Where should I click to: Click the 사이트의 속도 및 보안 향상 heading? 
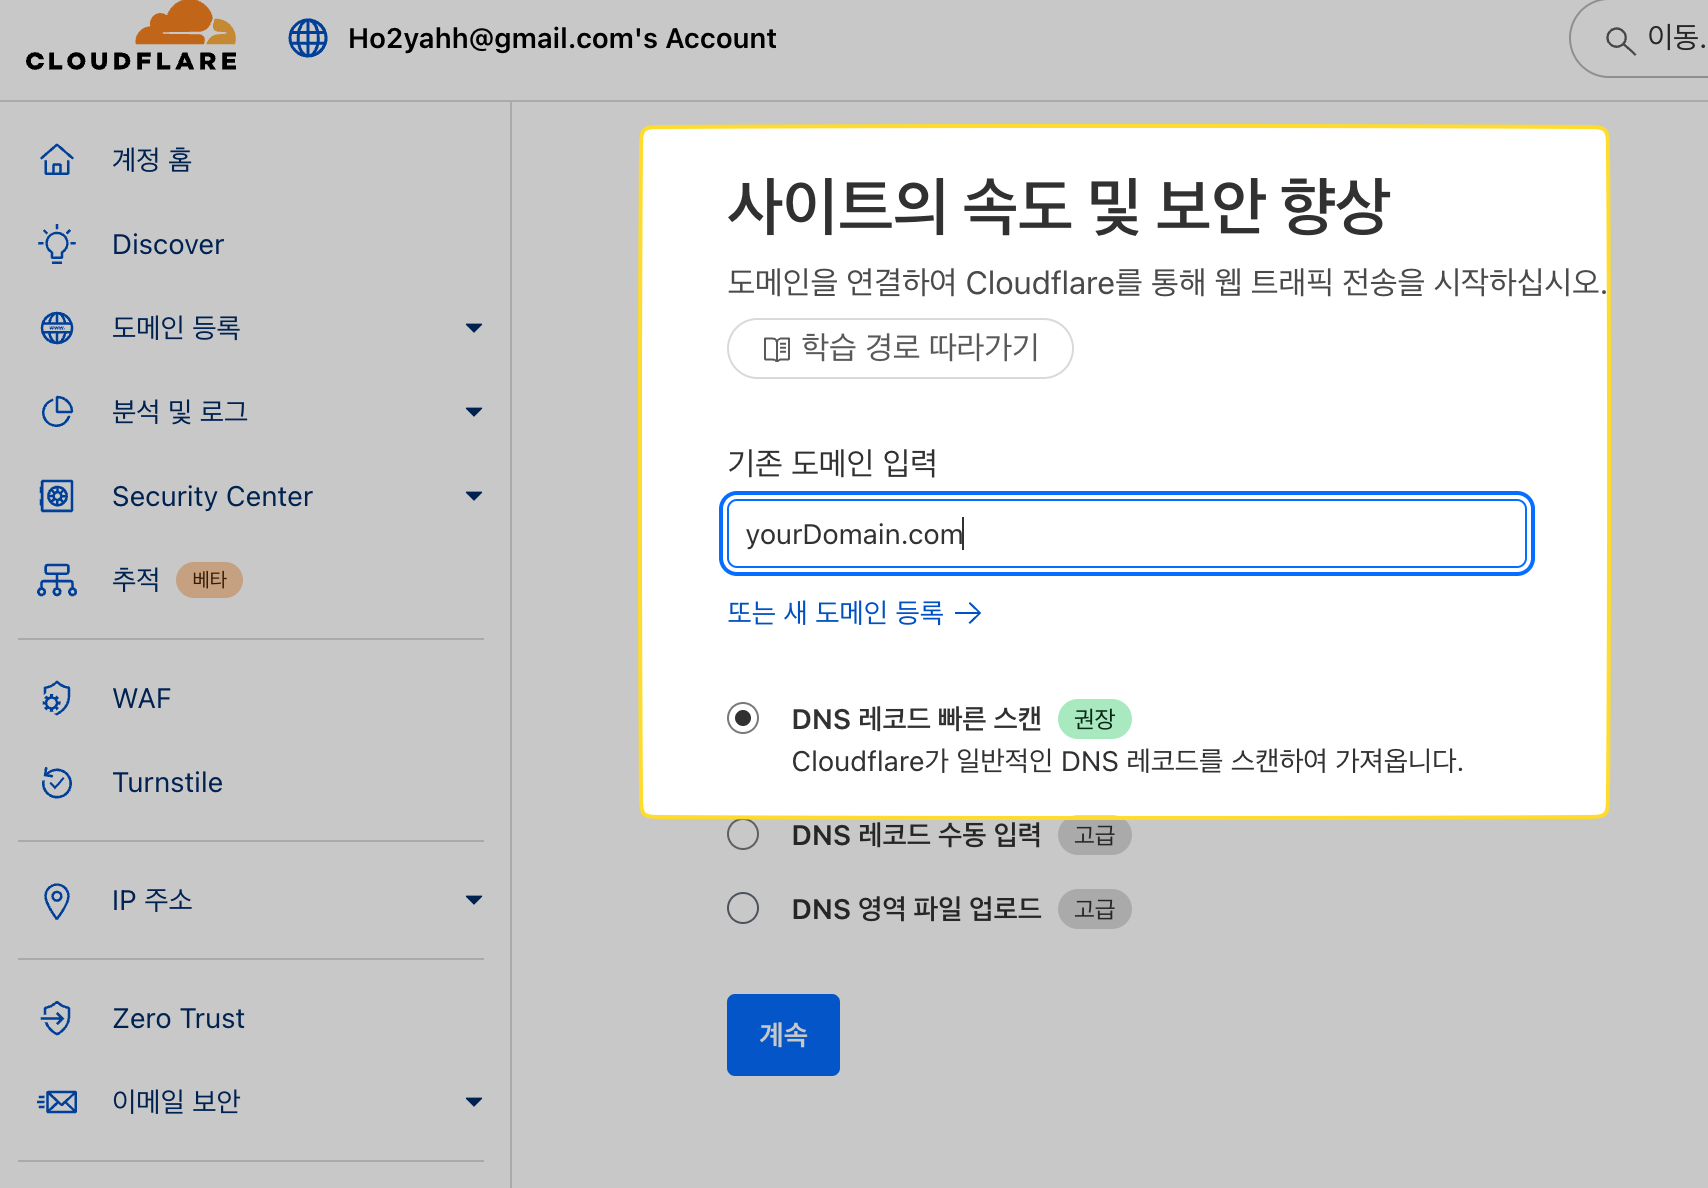click(x=1059, y=206)
